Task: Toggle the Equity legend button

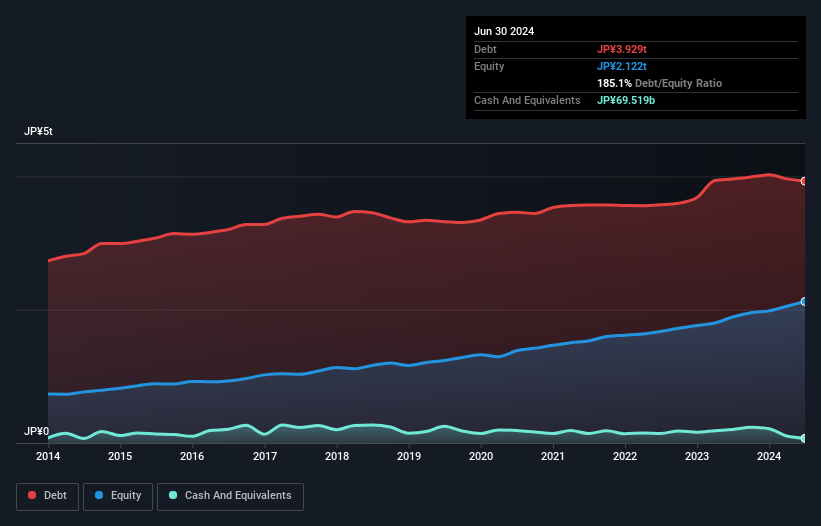Action: (118, 496)
